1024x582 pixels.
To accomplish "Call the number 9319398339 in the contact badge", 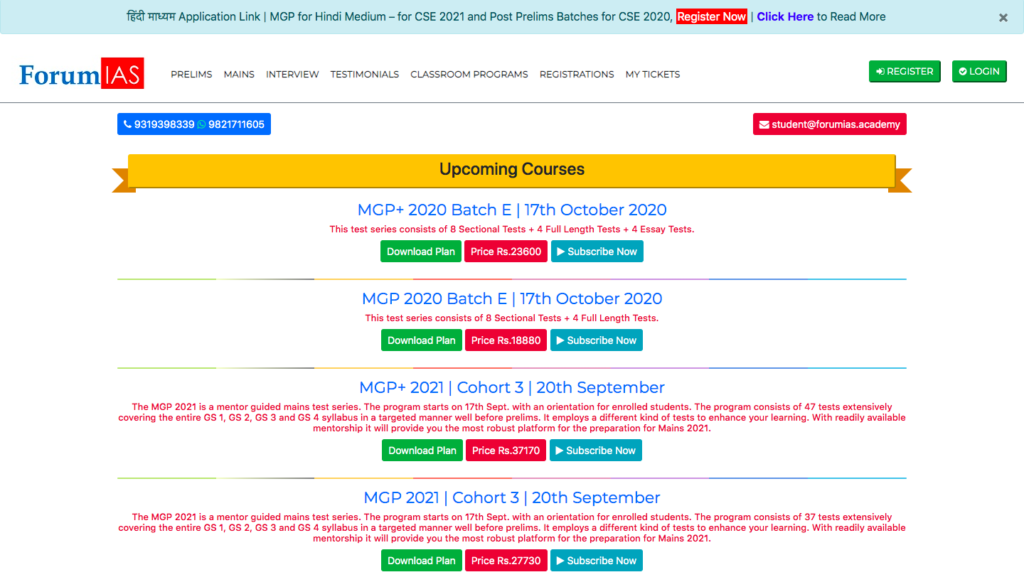I will pos(166,124).
